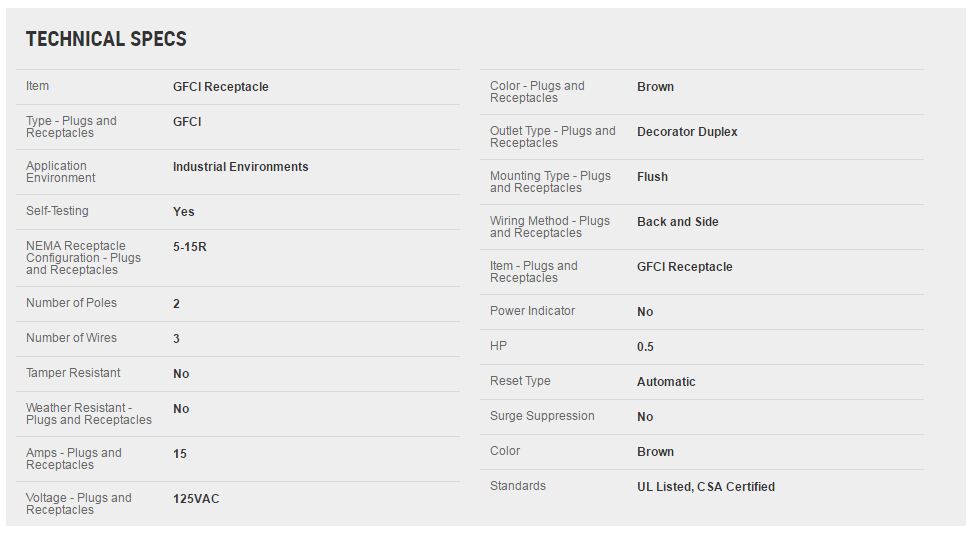Click the Application Environment label

click(61, 172)
